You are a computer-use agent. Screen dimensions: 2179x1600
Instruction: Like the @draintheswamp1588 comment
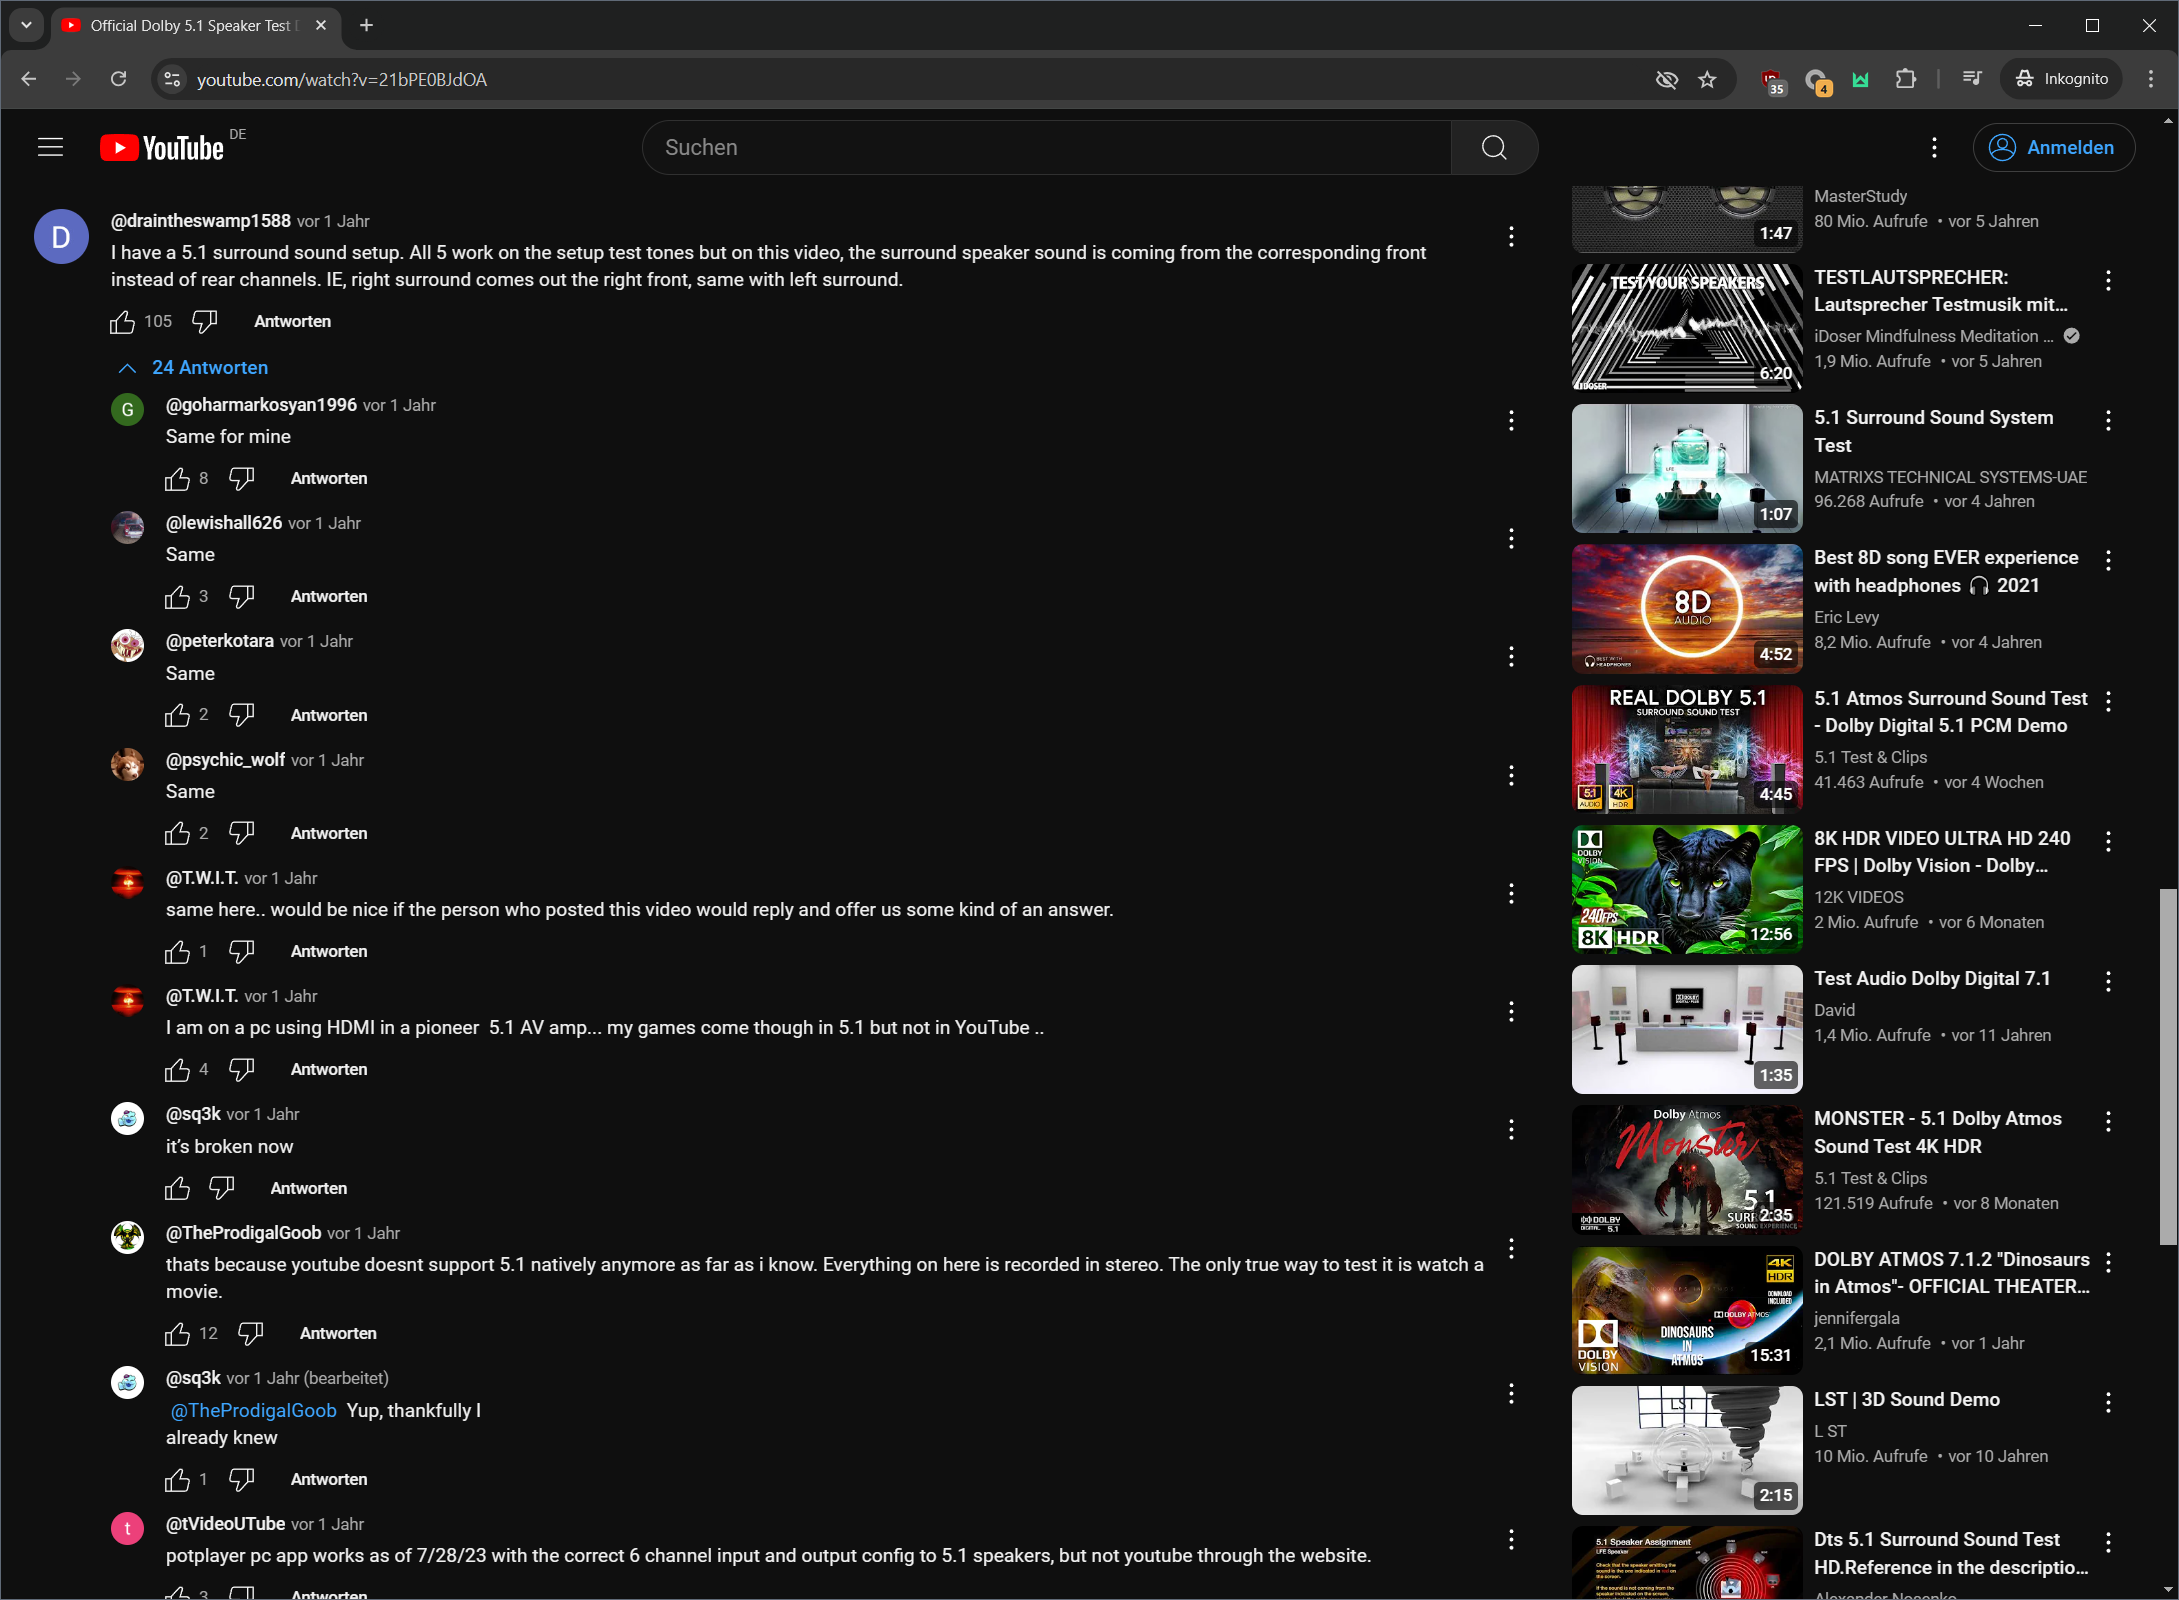122,322
